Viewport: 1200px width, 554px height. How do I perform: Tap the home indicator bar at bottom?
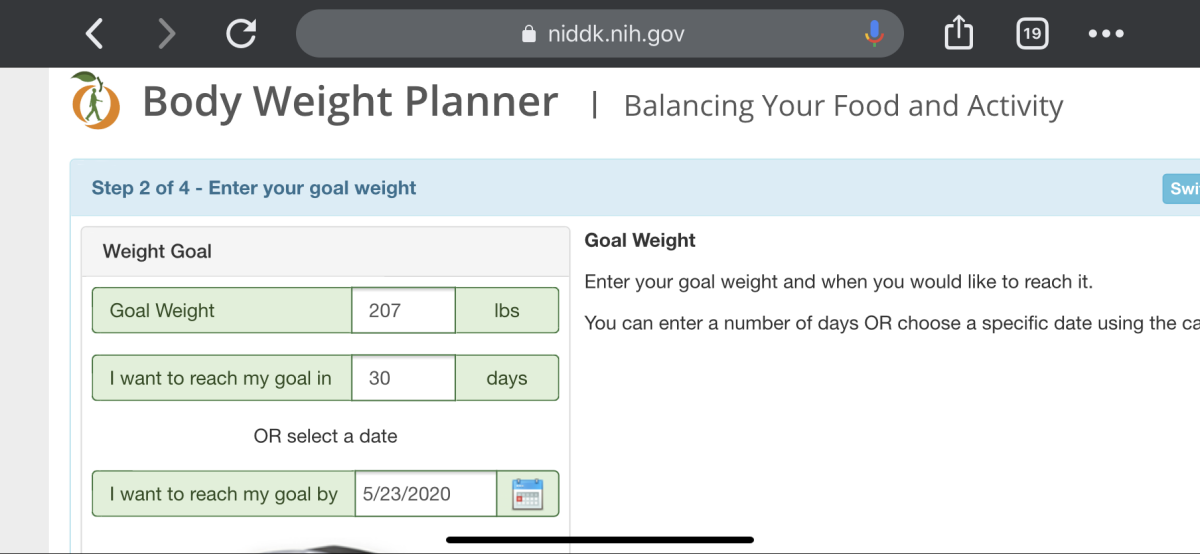(600, 540)
